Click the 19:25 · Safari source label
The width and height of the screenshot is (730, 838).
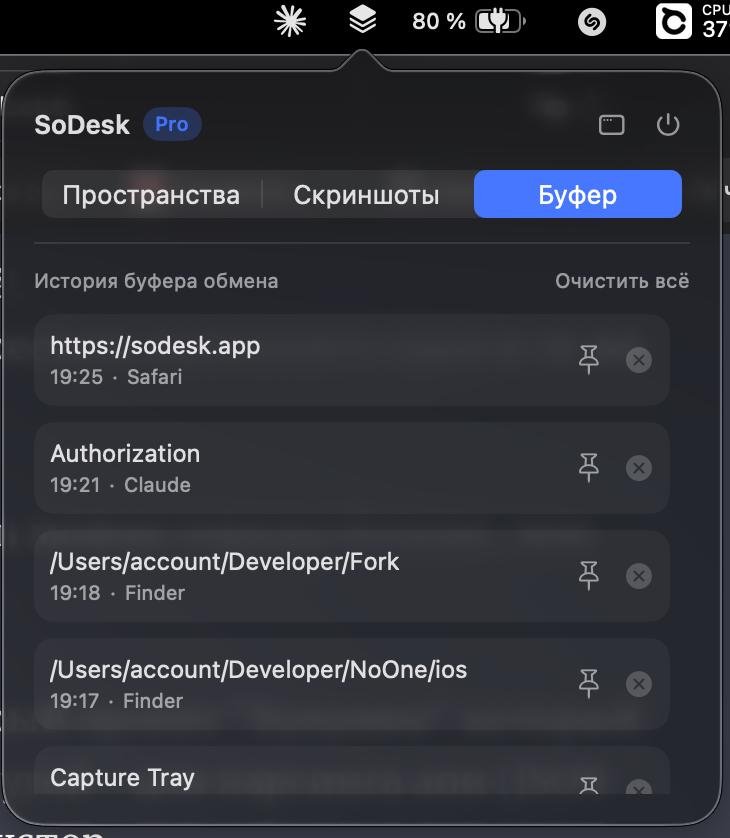(117, 377)
